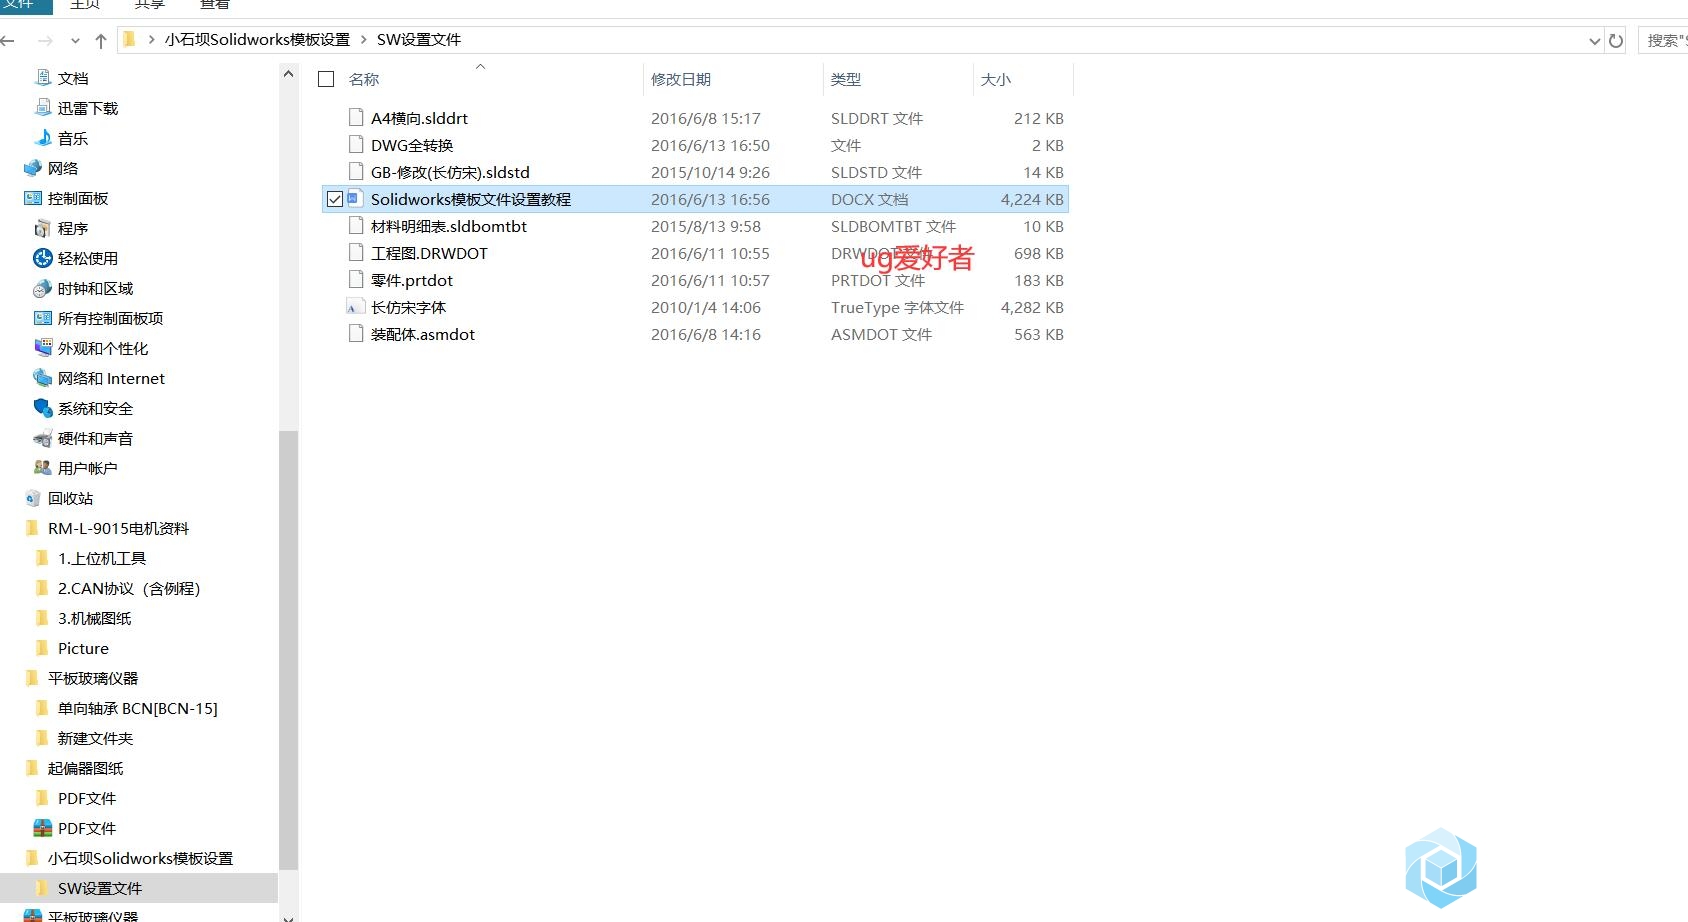Click SW设置文件 breadcrumb in address bar
The width and height of the screenshot is (1688, 922).
pyautogui.click(x=418, y=40)
